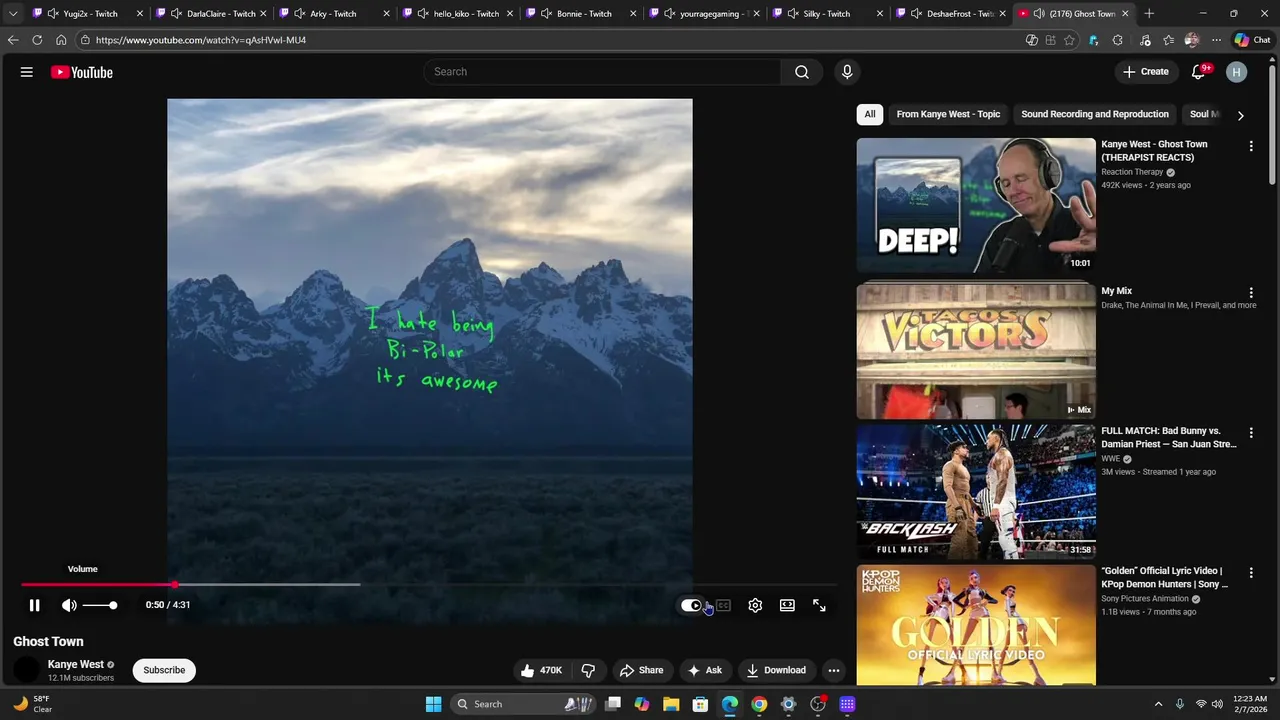The height and width of the screenshot is (720, 1280).
Task: Open a new browser tab
Action: pos(1149,14)
